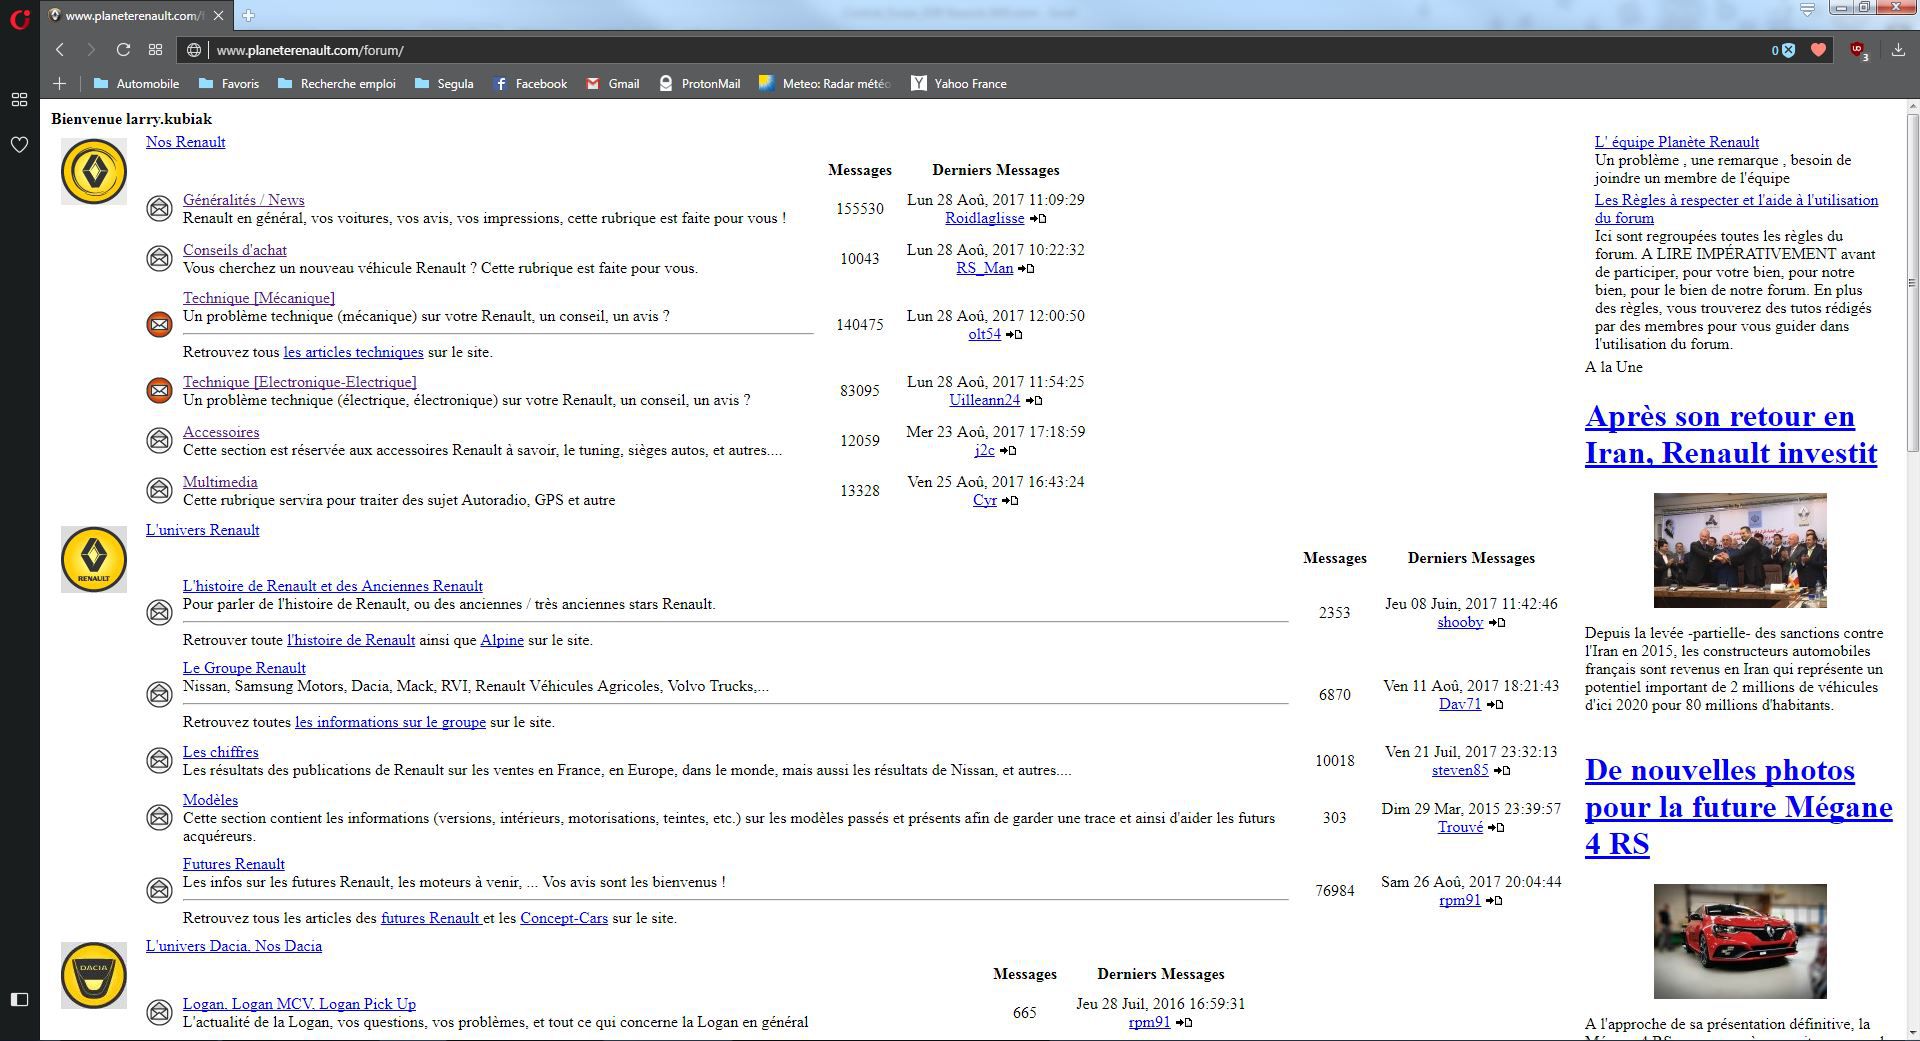Screen dimensions: 1920x1041
Task: Open the Gmail bookmark
Action: 613,84
